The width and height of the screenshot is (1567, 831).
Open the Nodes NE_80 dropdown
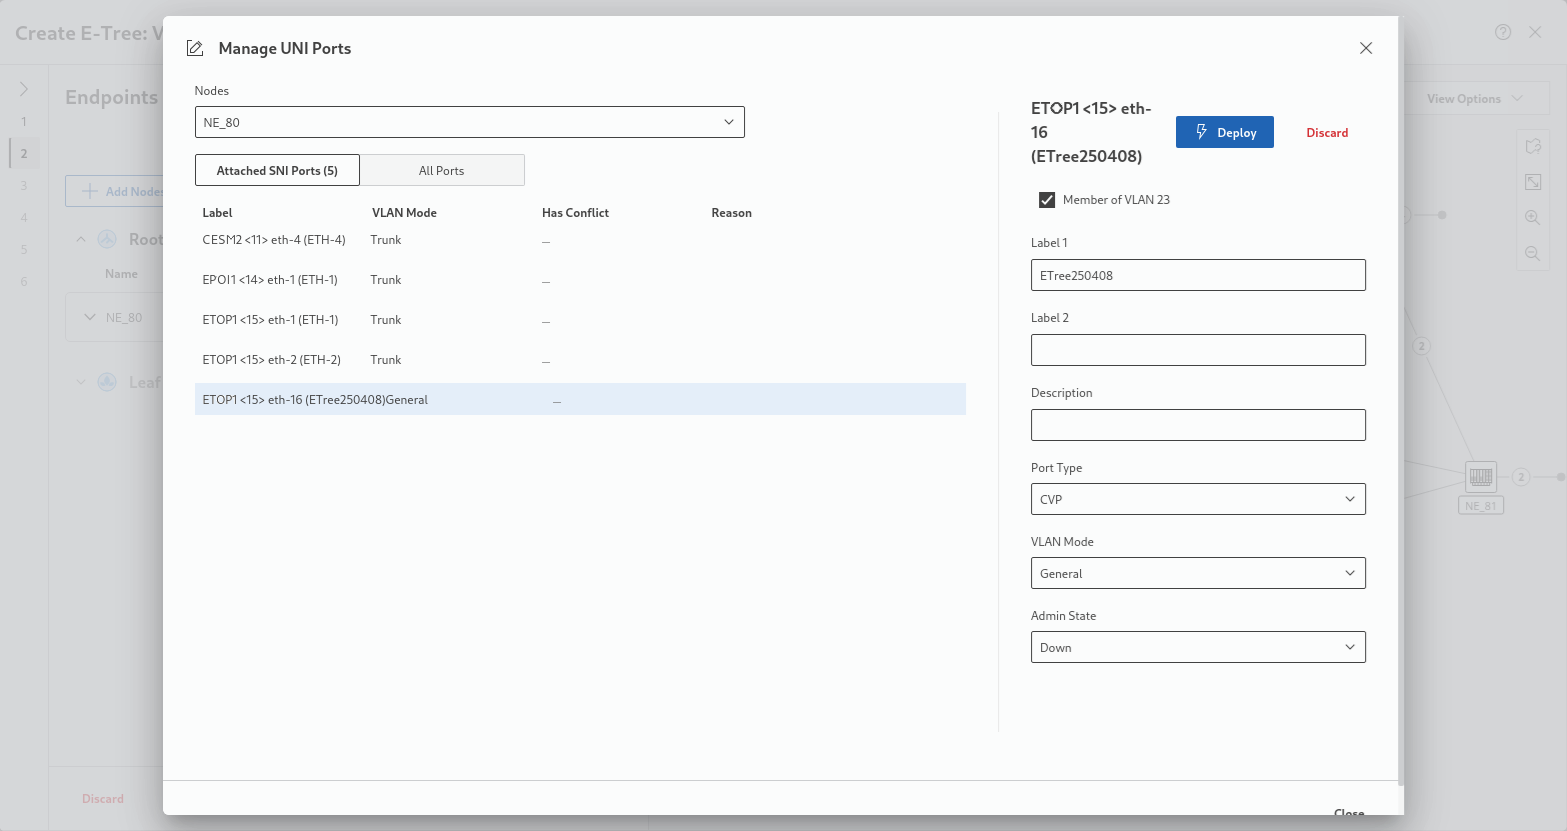pos(469,122)
